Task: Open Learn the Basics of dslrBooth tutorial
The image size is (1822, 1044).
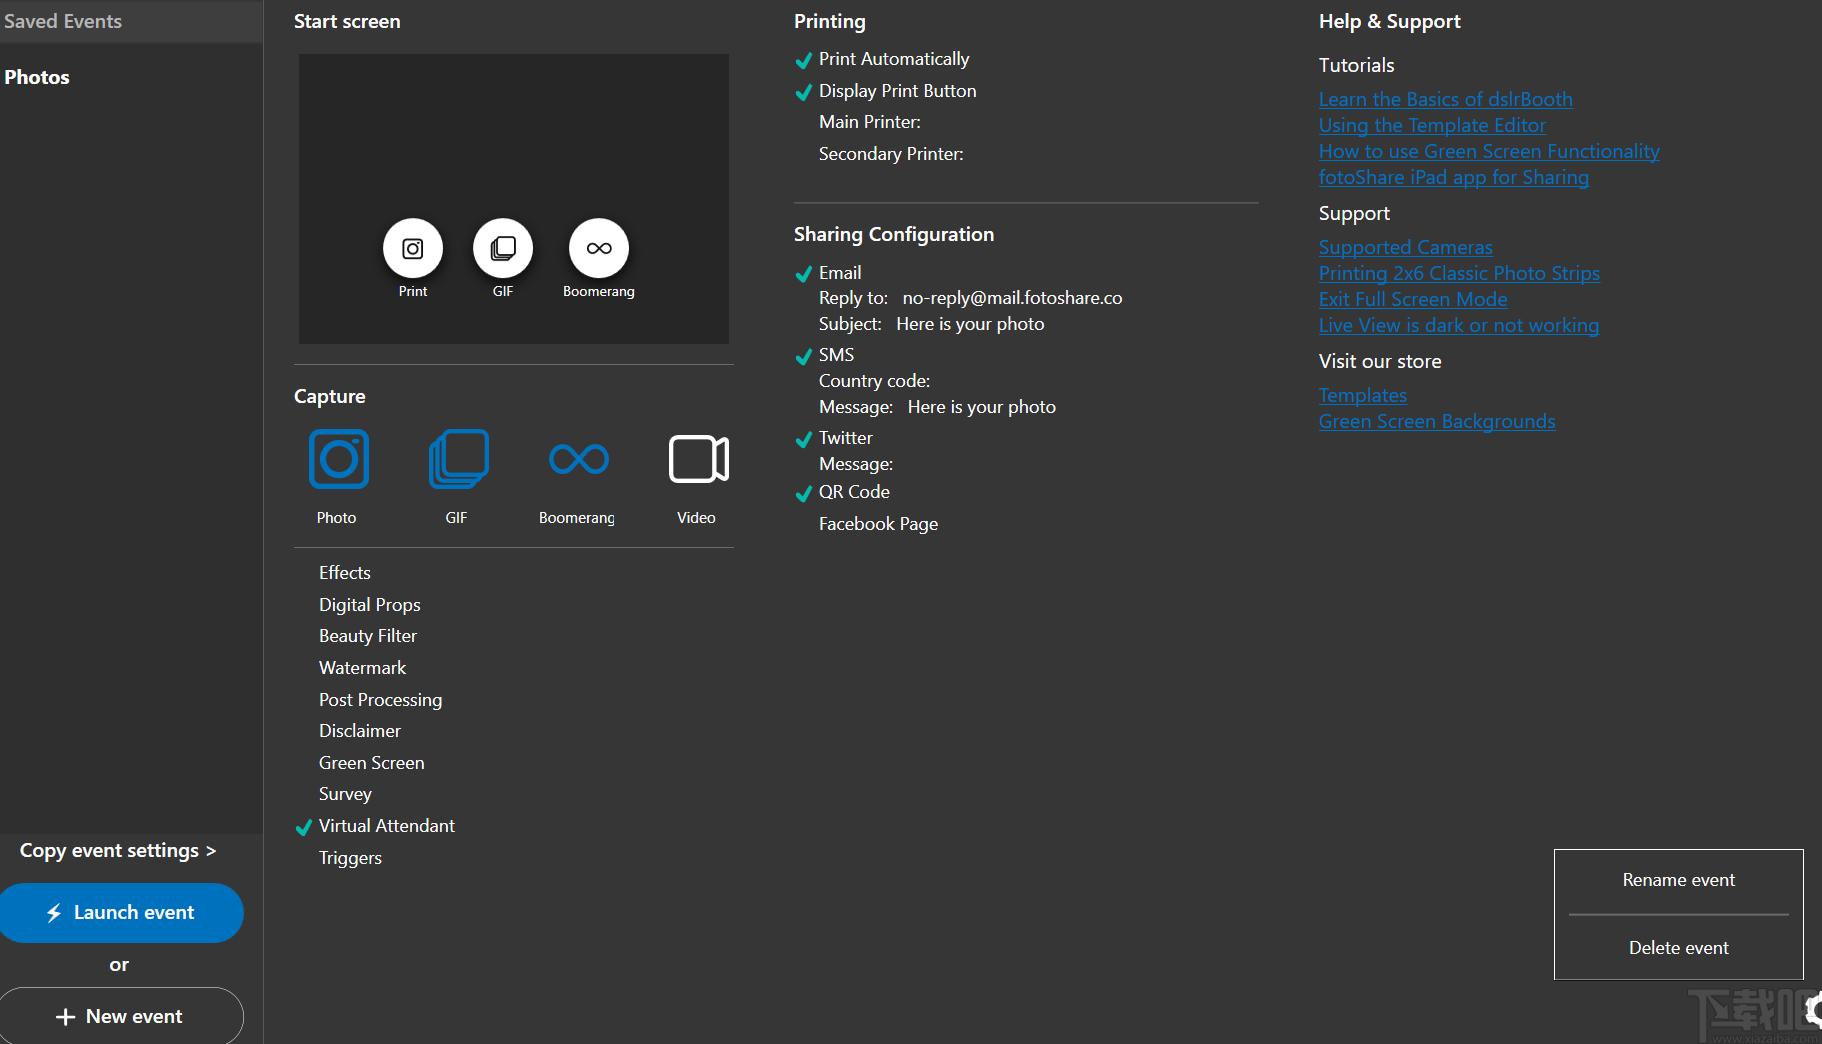Action: pos(1445,99)
